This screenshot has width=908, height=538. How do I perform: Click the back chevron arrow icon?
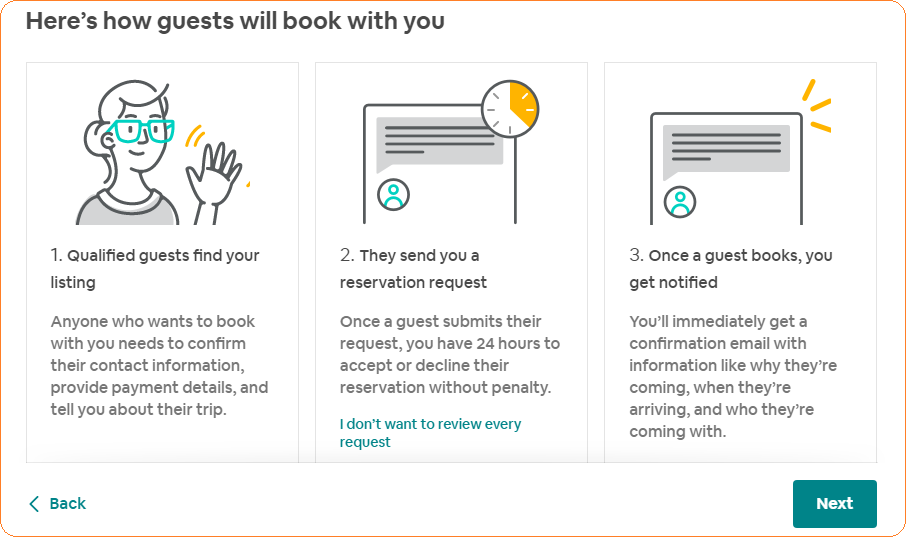[x=34, y=504]
